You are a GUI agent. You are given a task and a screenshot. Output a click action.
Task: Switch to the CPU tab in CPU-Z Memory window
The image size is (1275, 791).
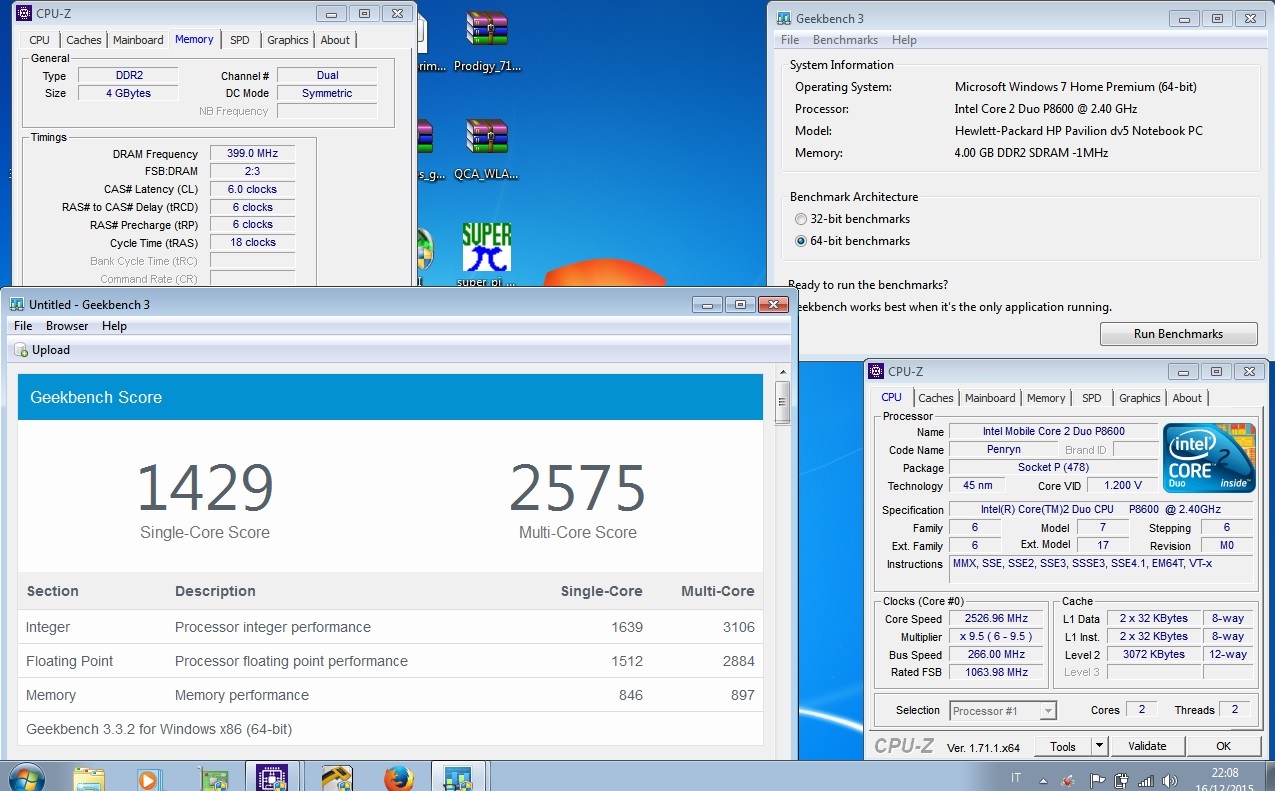click(39, 40)
